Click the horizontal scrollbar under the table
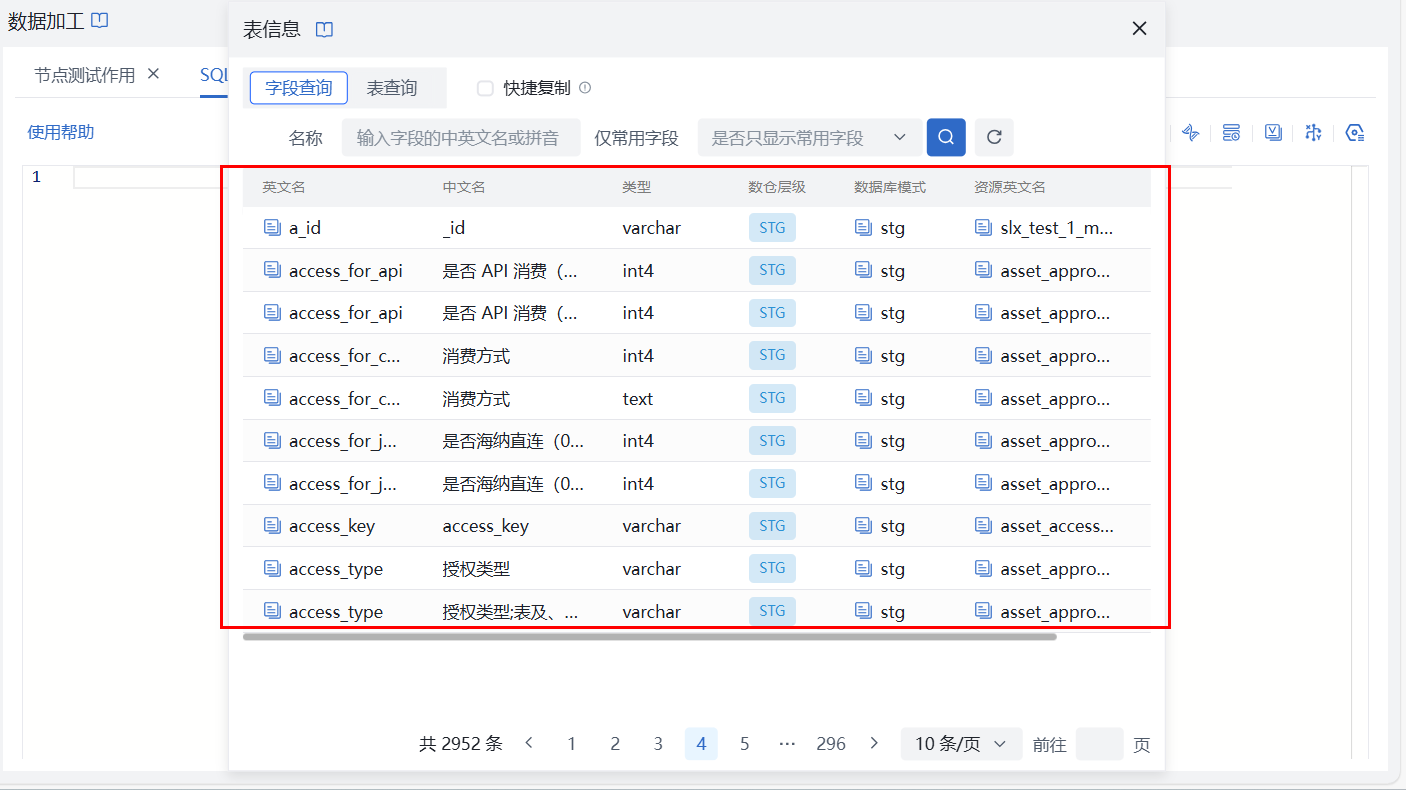 [650, 636]
